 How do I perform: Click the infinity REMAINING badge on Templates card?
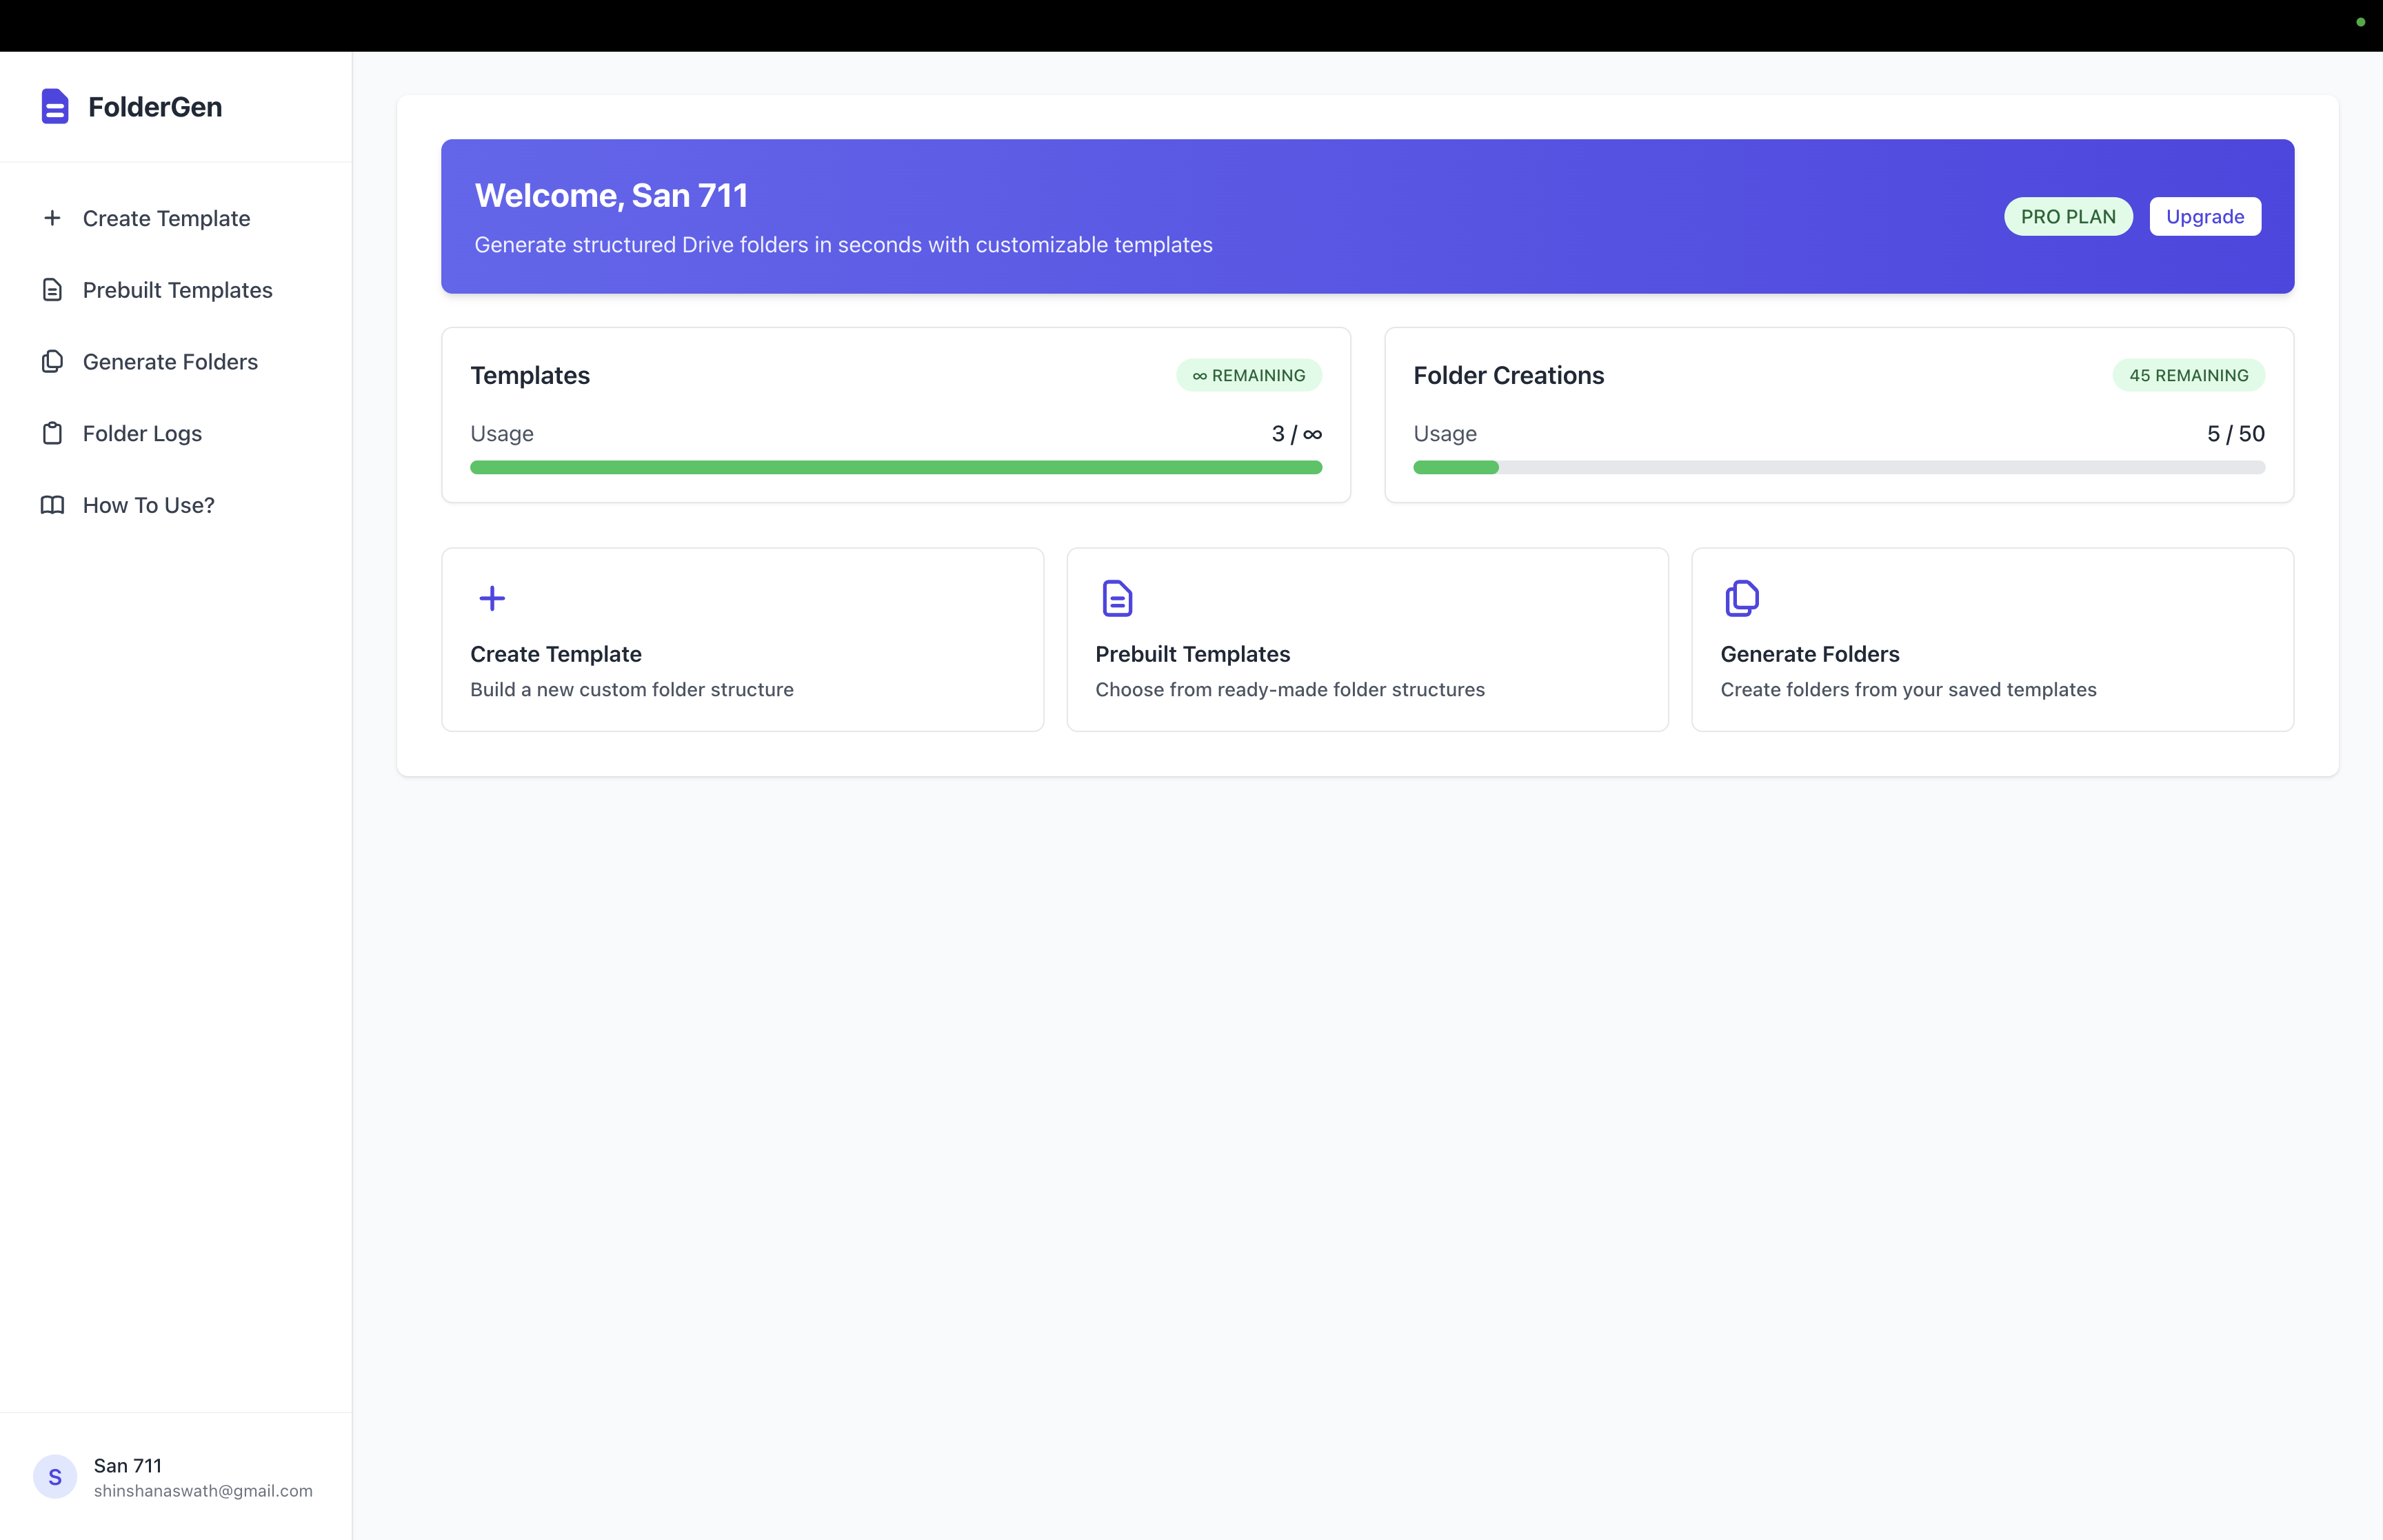coord(1248,375)
